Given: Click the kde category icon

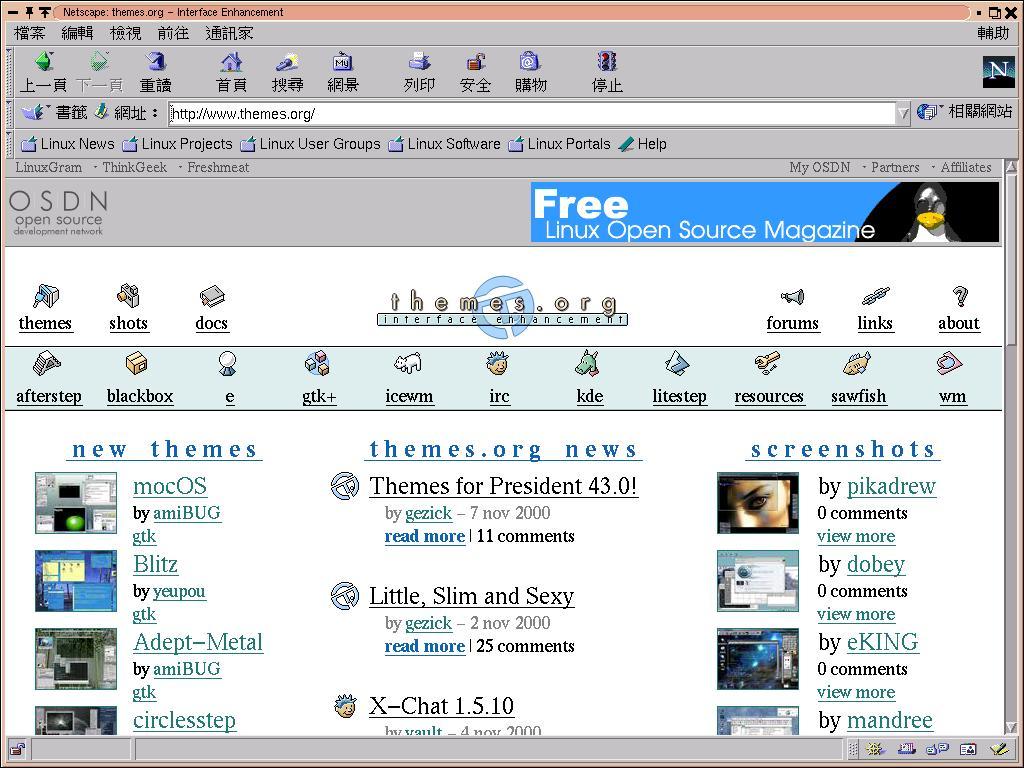Looking at the screenshot, I should (587, 363).
